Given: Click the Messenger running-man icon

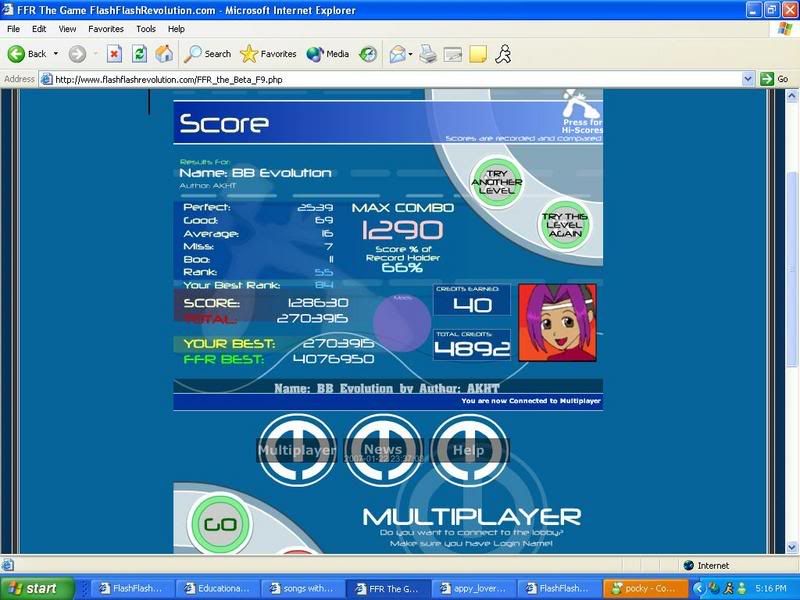Looking at the screenshot, I should point(503,54).
